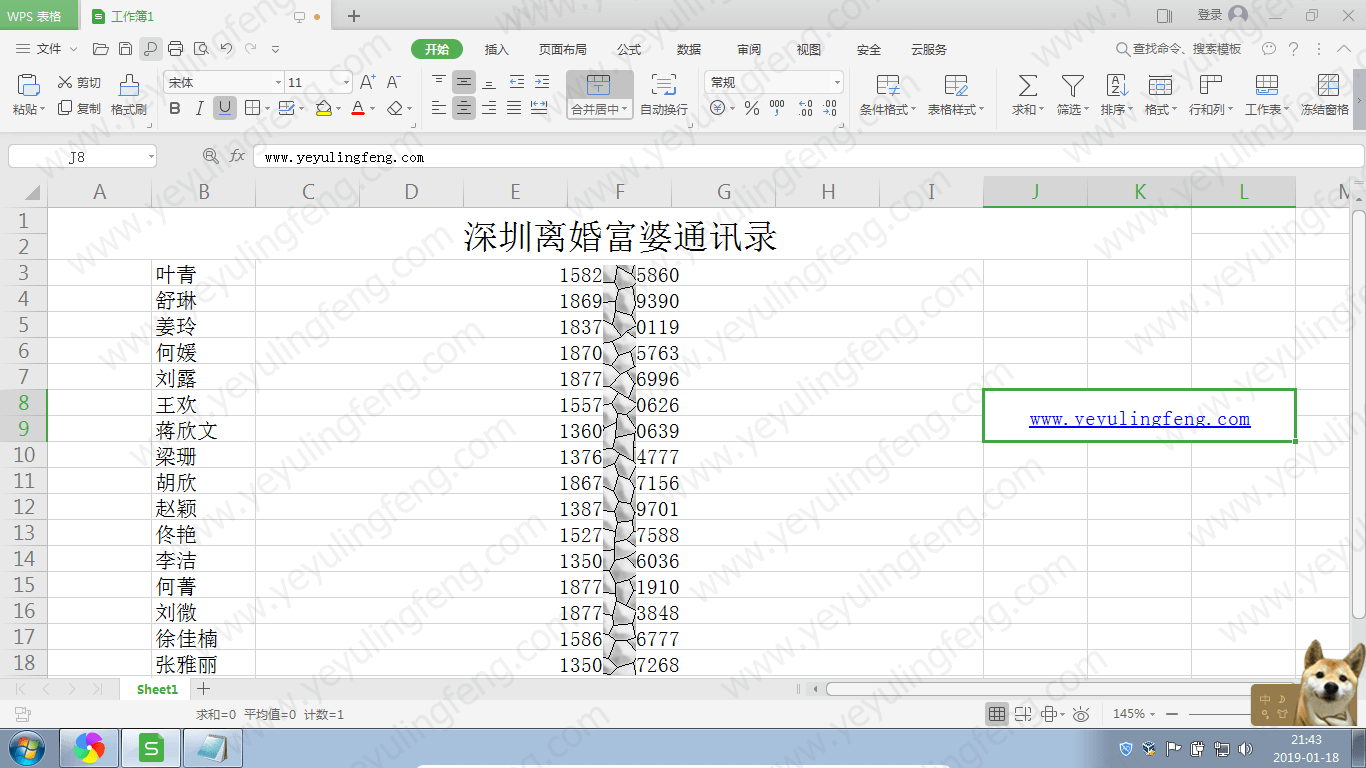
Task: Switch to the 插入 ribbon tab
Action: click(x=496, y=49)
